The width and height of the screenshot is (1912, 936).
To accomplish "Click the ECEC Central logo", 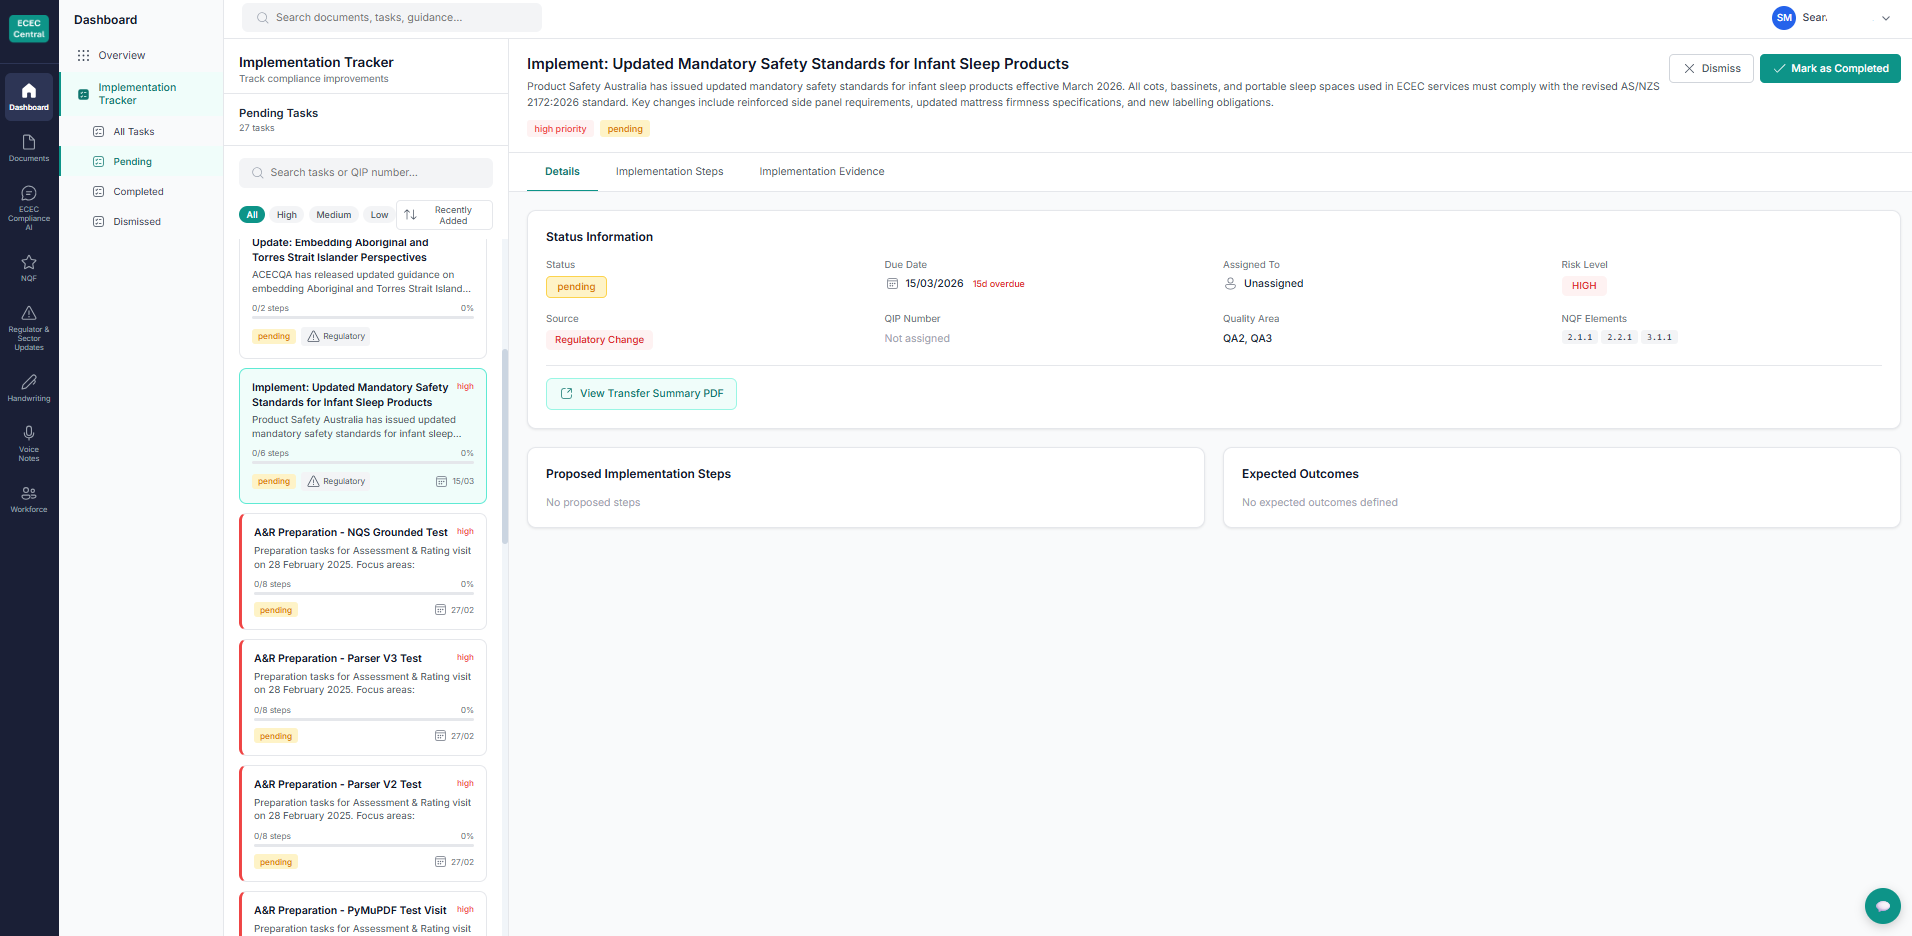I will pos(29,28).
